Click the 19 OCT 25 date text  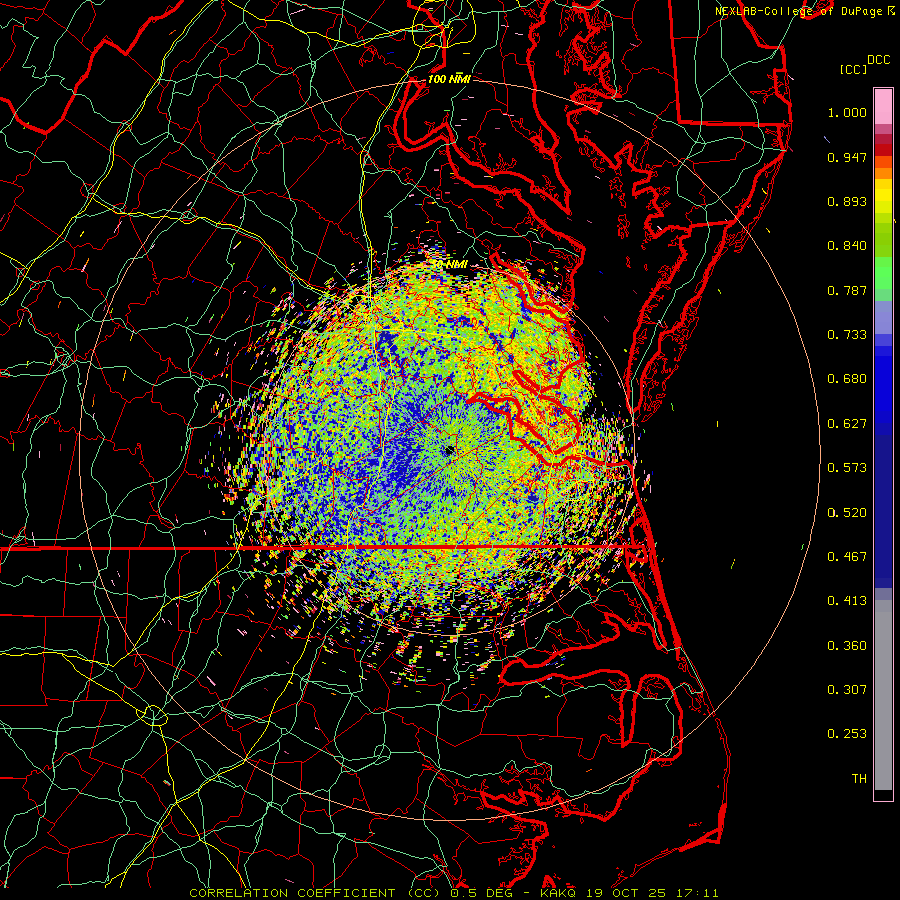(x=625, y=893)
